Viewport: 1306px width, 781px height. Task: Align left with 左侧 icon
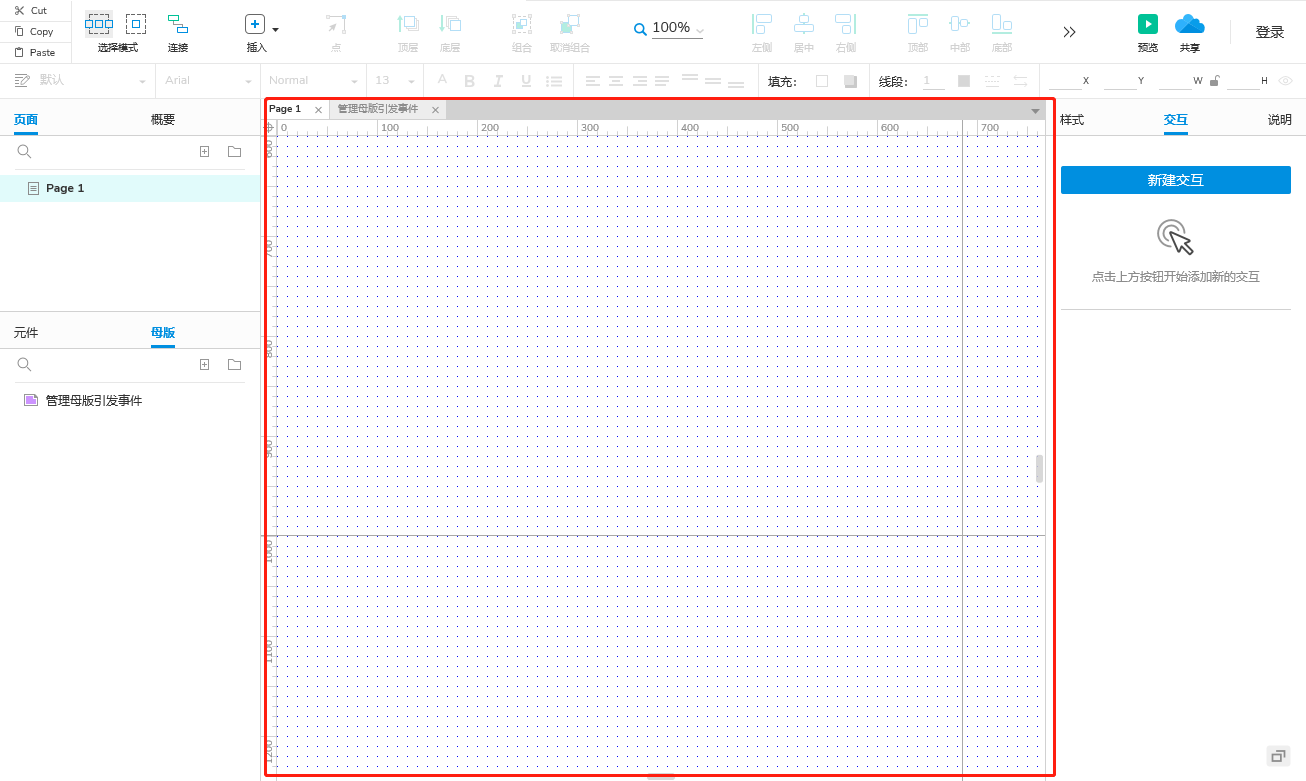762,24
